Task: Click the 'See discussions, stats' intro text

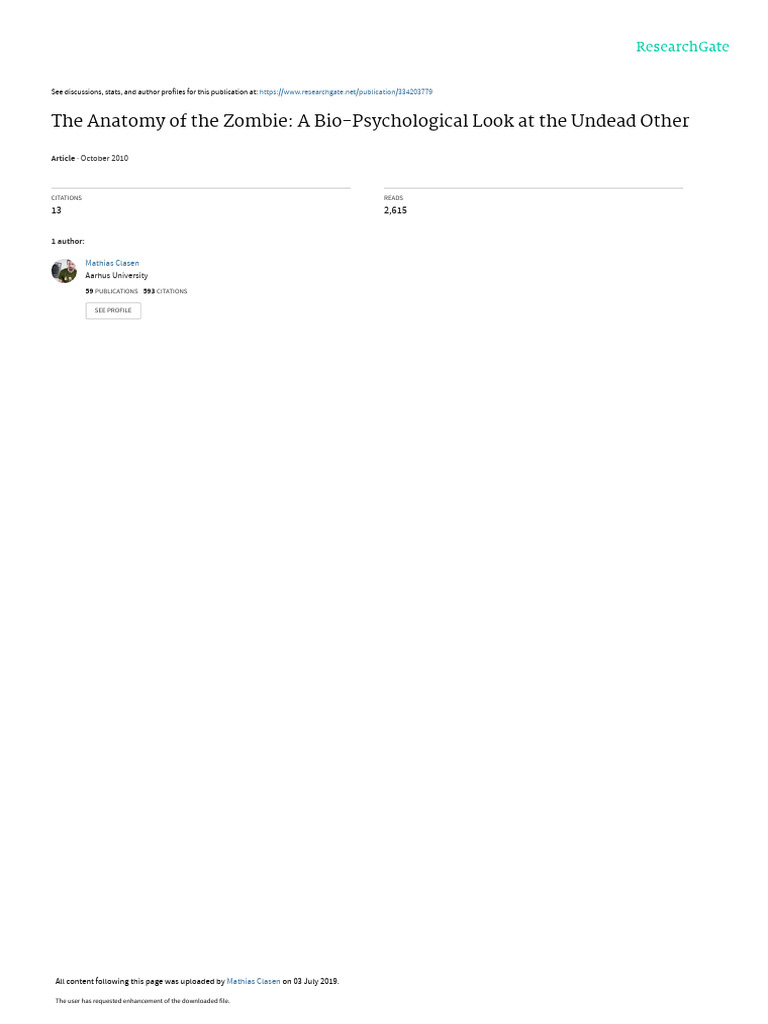Action: pyautogui.click(x=154, y=92)
